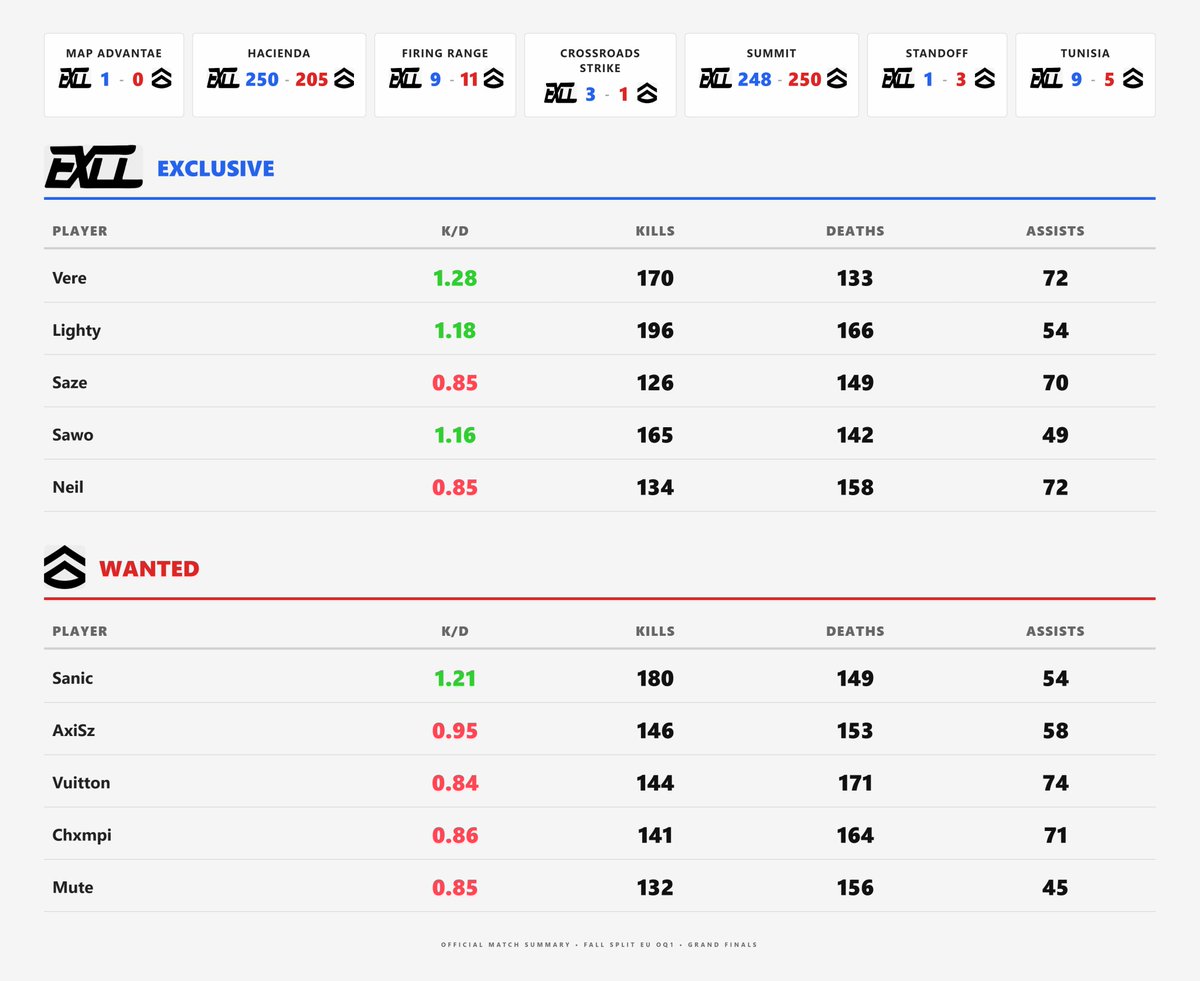Click the EXCL logo in Firing Range card
Viewport: 1200px width, 981px height.
coord(405,79)
